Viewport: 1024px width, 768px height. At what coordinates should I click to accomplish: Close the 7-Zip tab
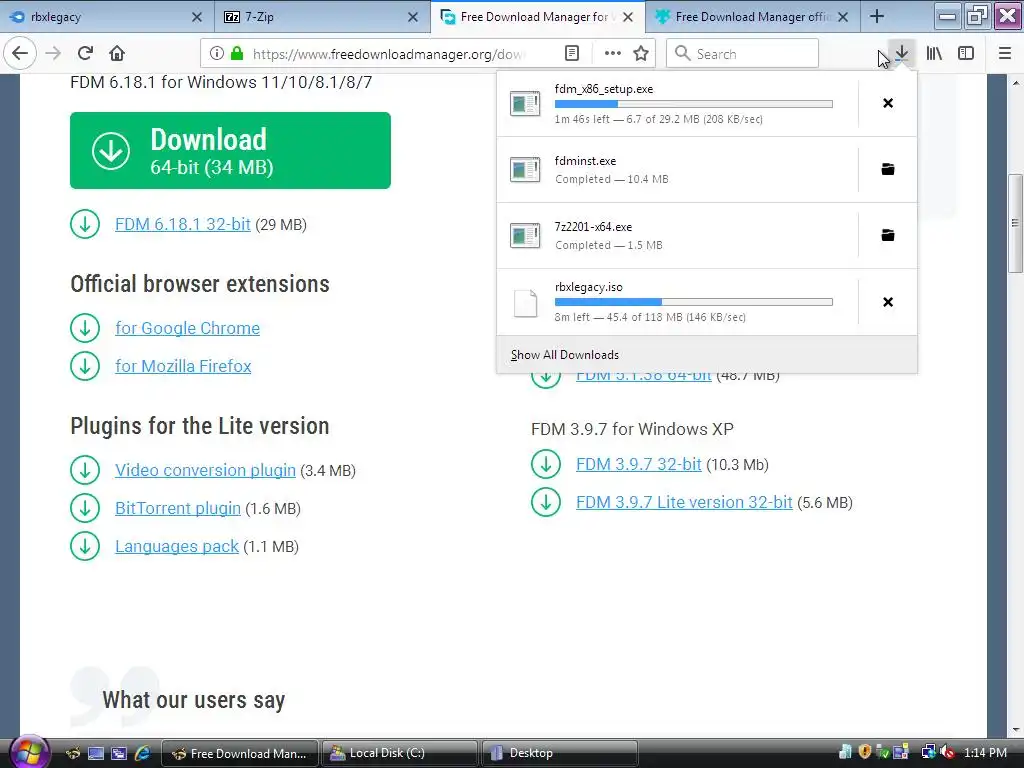click(x=413, y=17)
